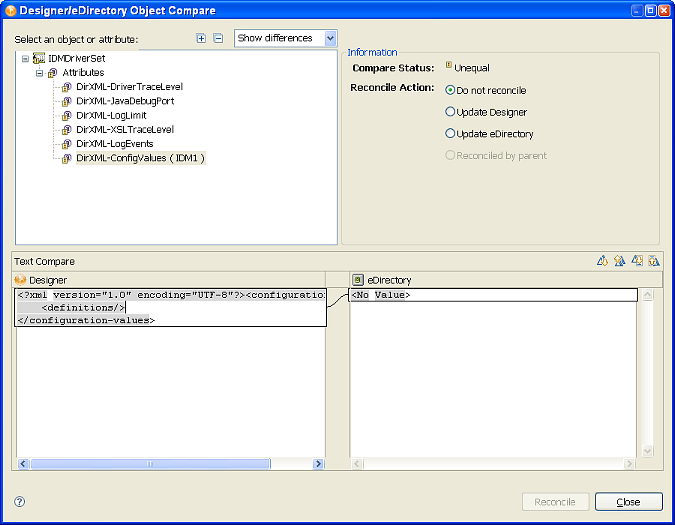Click the help question mark icon

coord(19,501)
